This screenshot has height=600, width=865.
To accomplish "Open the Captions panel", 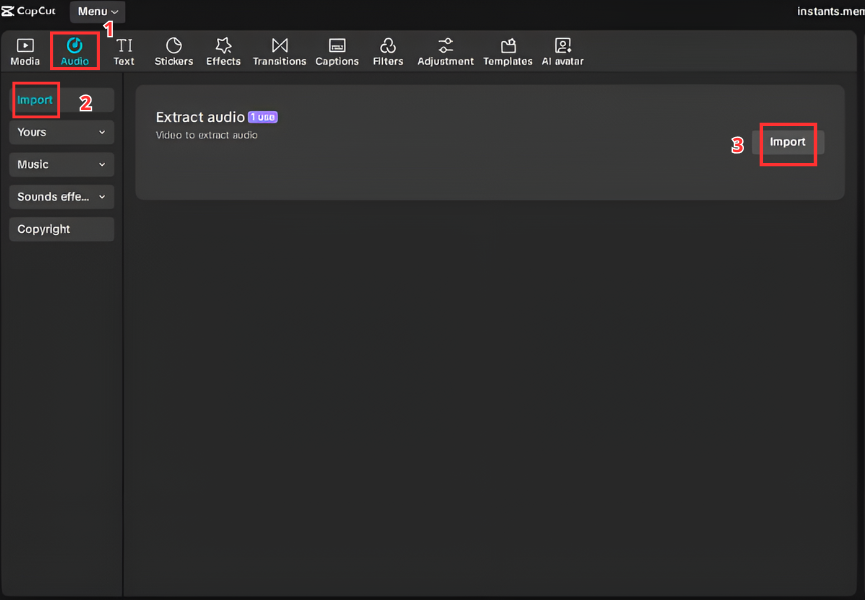I will (337, 52).
